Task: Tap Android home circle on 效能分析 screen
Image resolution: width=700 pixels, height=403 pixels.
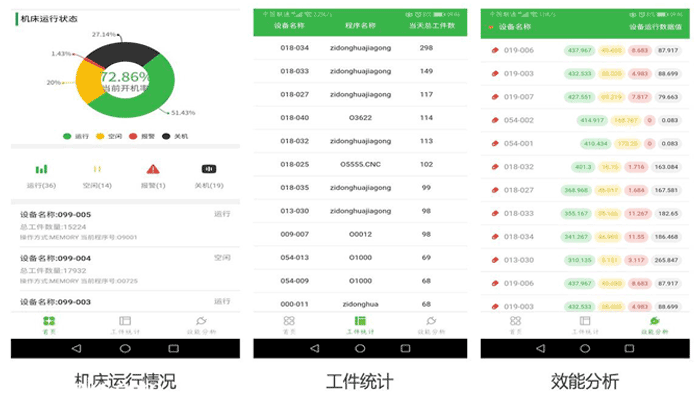Action: coord(585,349)
